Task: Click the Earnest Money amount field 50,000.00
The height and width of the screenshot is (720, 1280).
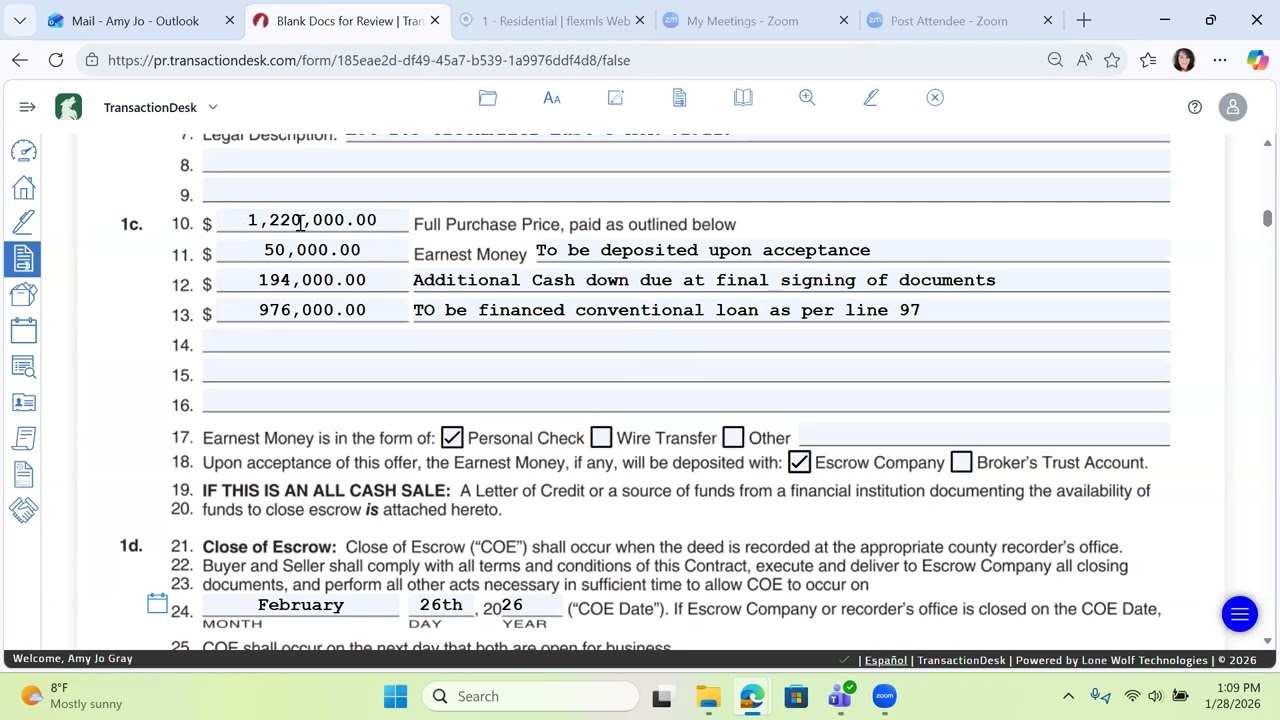Action: 312,250
